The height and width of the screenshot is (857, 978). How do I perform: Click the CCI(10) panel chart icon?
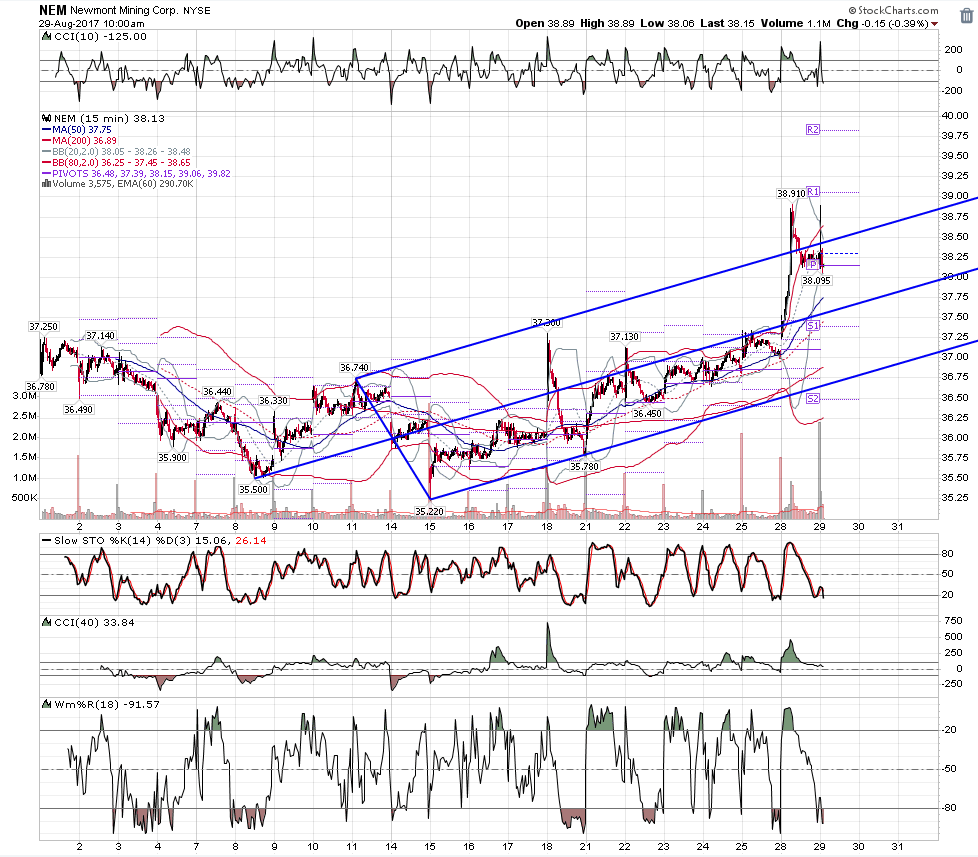coord(46,36)
